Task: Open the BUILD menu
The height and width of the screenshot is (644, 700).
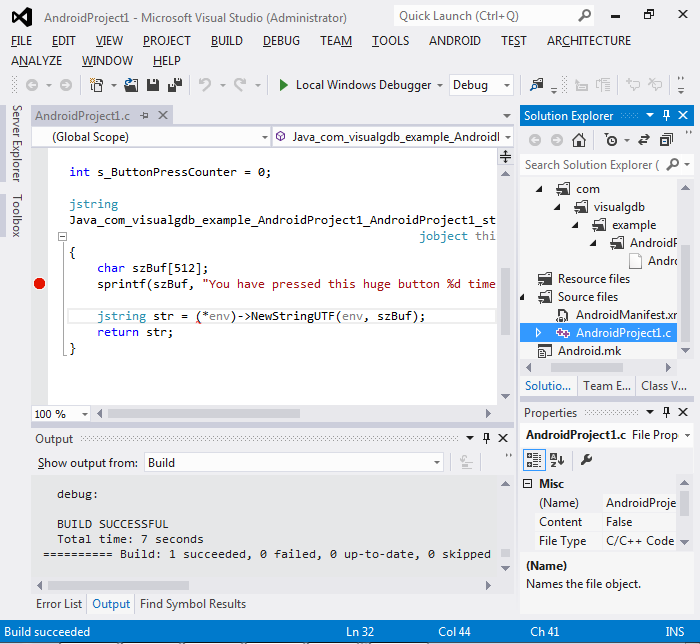Action: [227, 41]
